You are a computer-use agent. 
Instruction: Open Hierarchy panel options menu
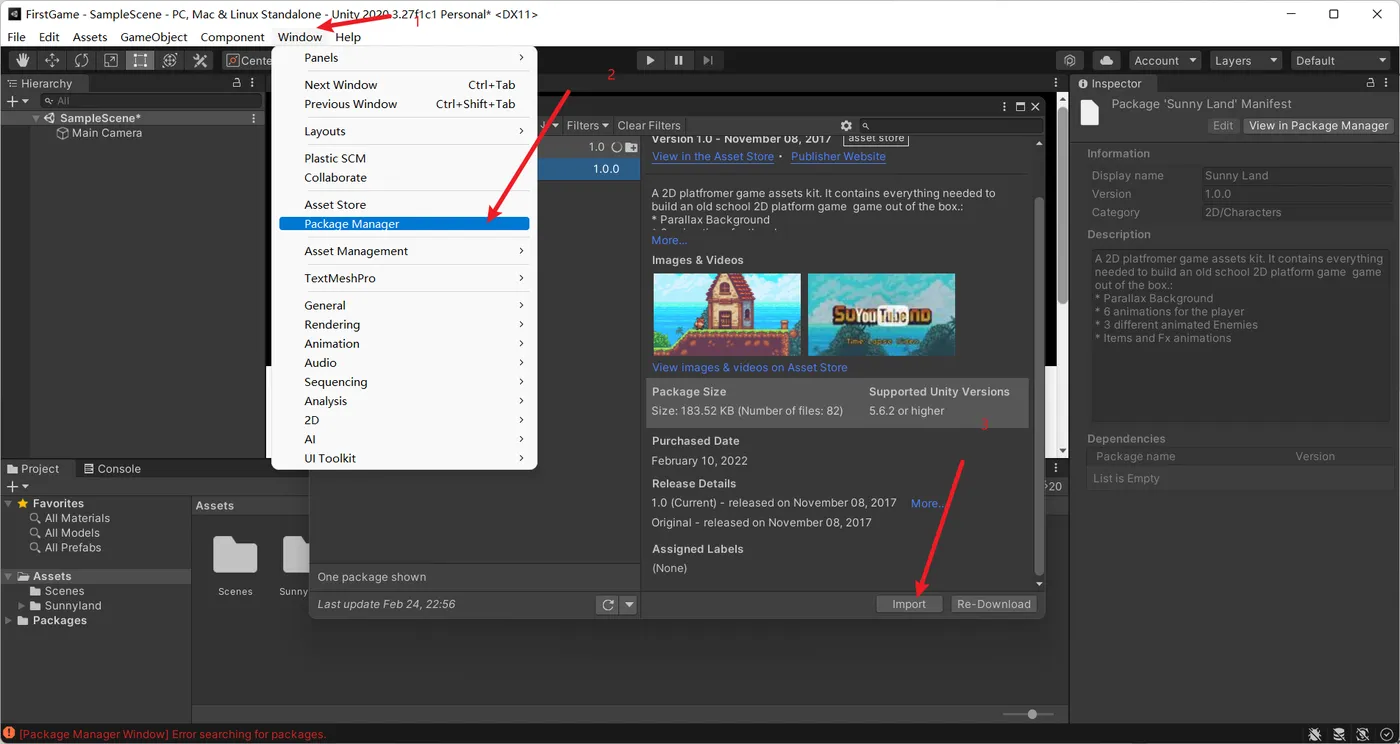tap(254, 83)
